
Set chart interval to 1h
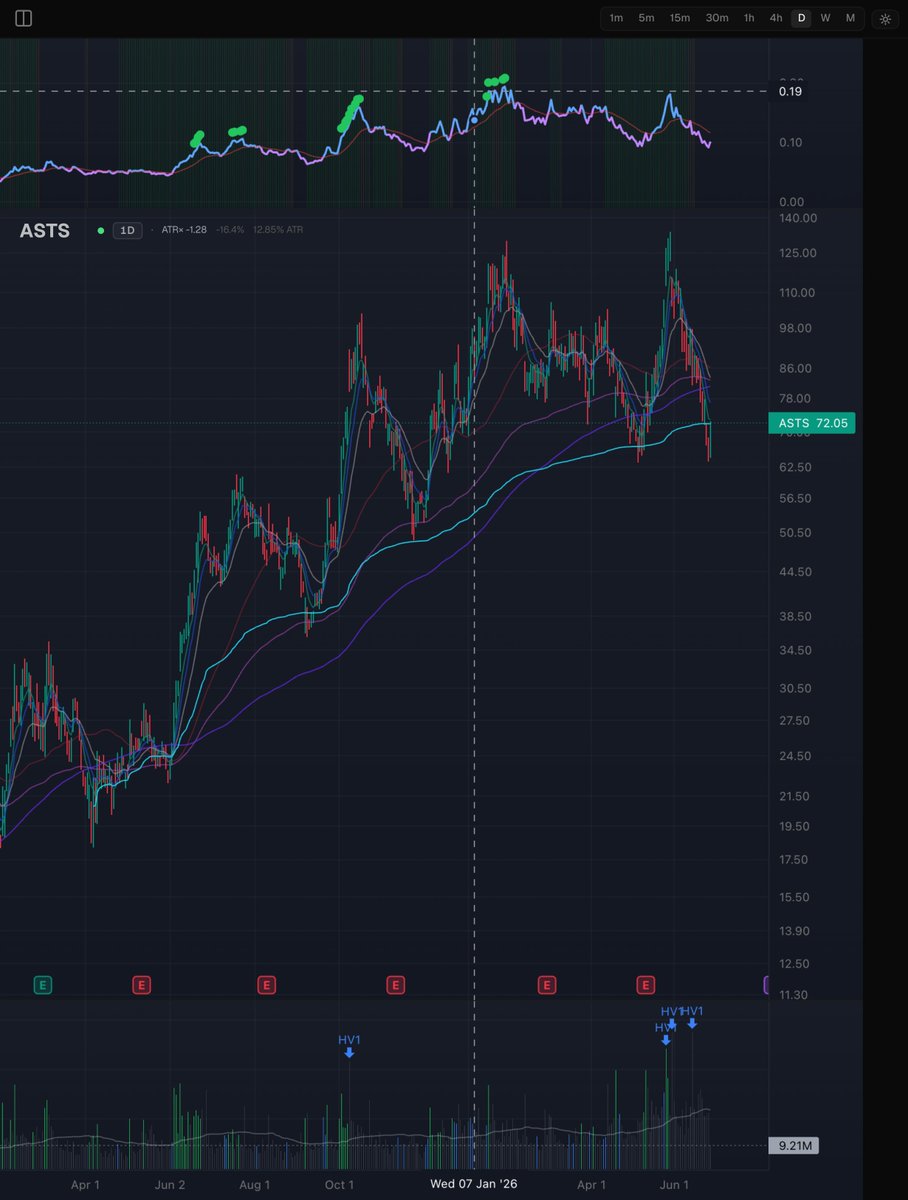749,18
